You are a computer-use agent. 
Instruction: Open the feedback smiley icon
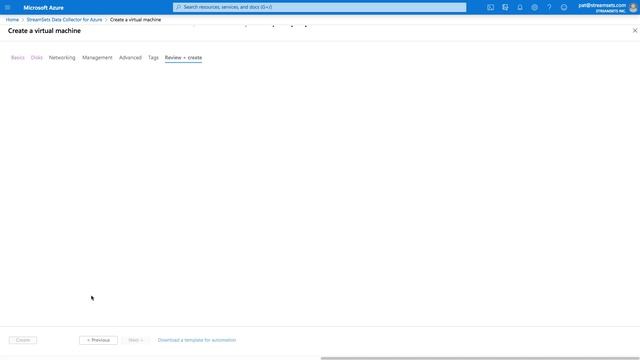(564, 7)
